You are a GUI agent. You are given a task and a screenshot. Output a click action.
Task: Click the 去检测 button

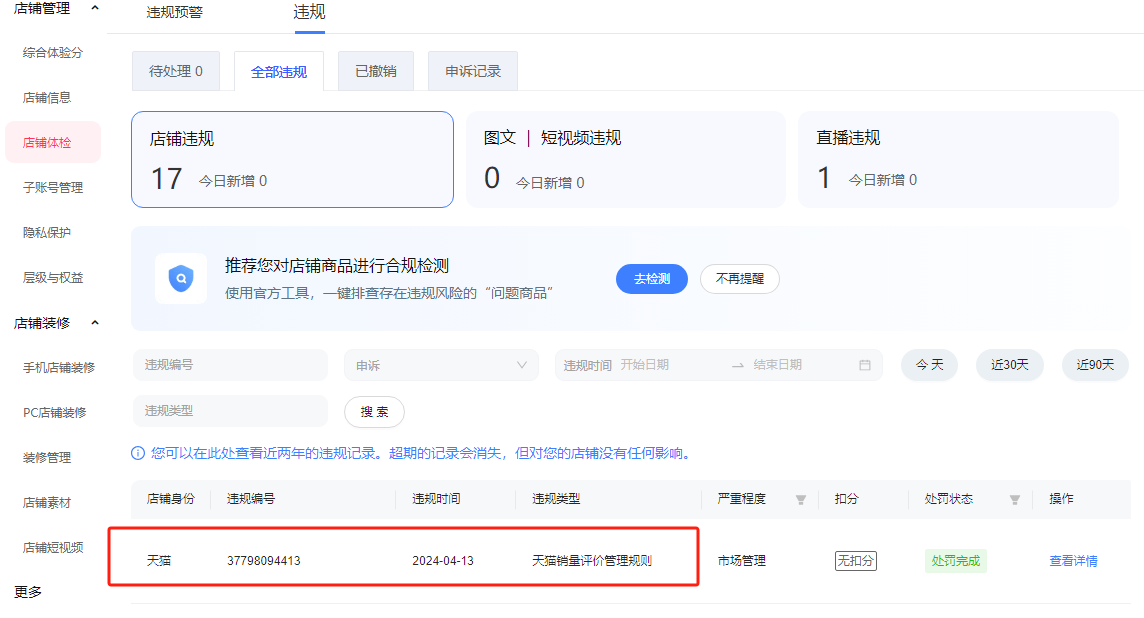(x=651, y=279)
